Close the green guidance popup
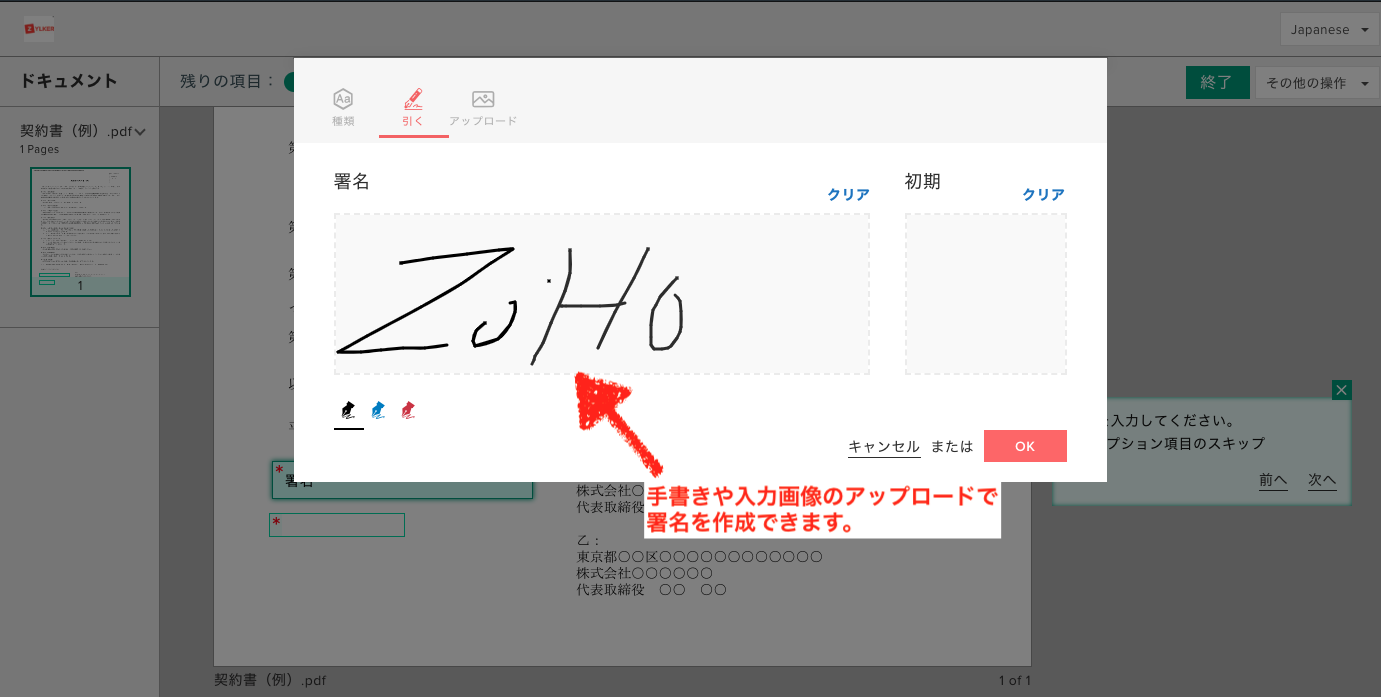1381x697 pixels. [1342, 390]
